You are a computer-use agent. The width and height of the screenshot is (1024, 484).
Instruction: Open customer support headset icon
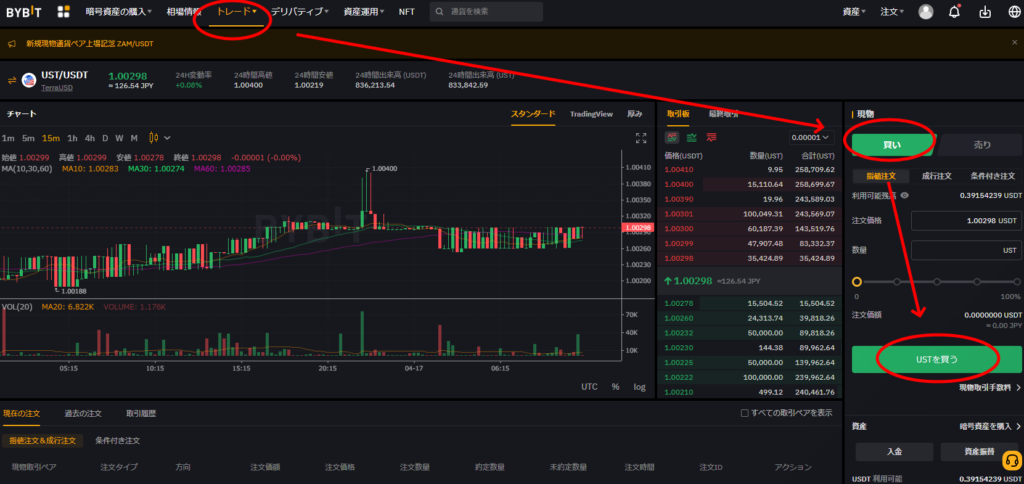click(1010, 461)
